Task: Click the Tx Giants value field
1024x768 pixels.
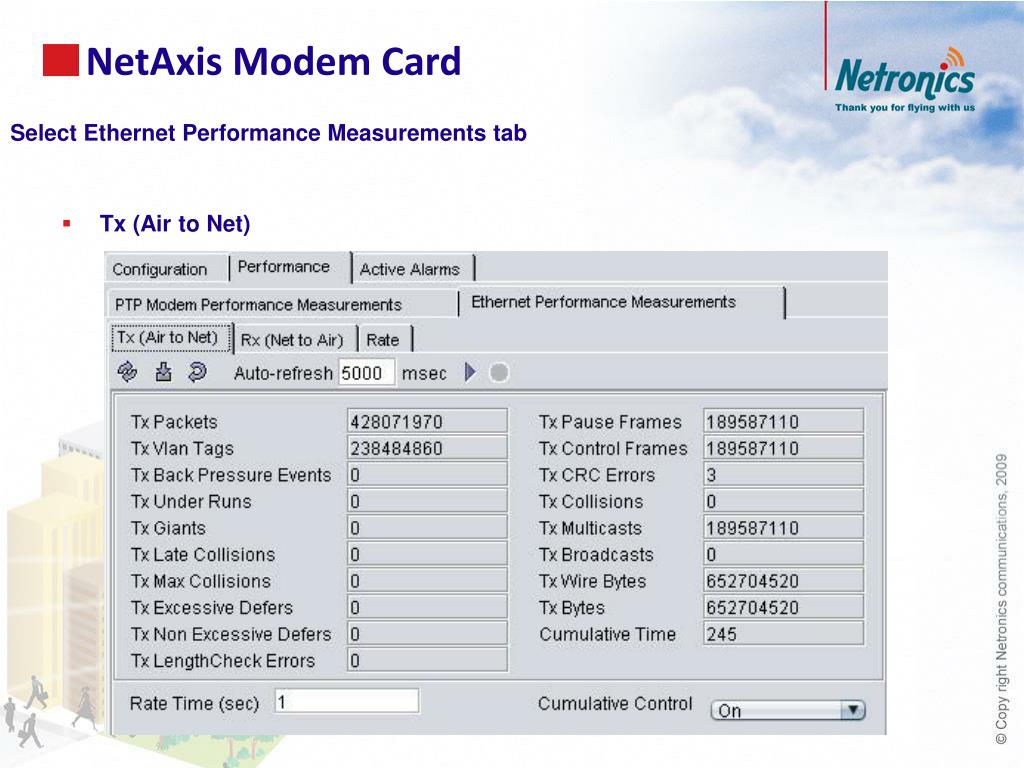Action: [427, 528]
